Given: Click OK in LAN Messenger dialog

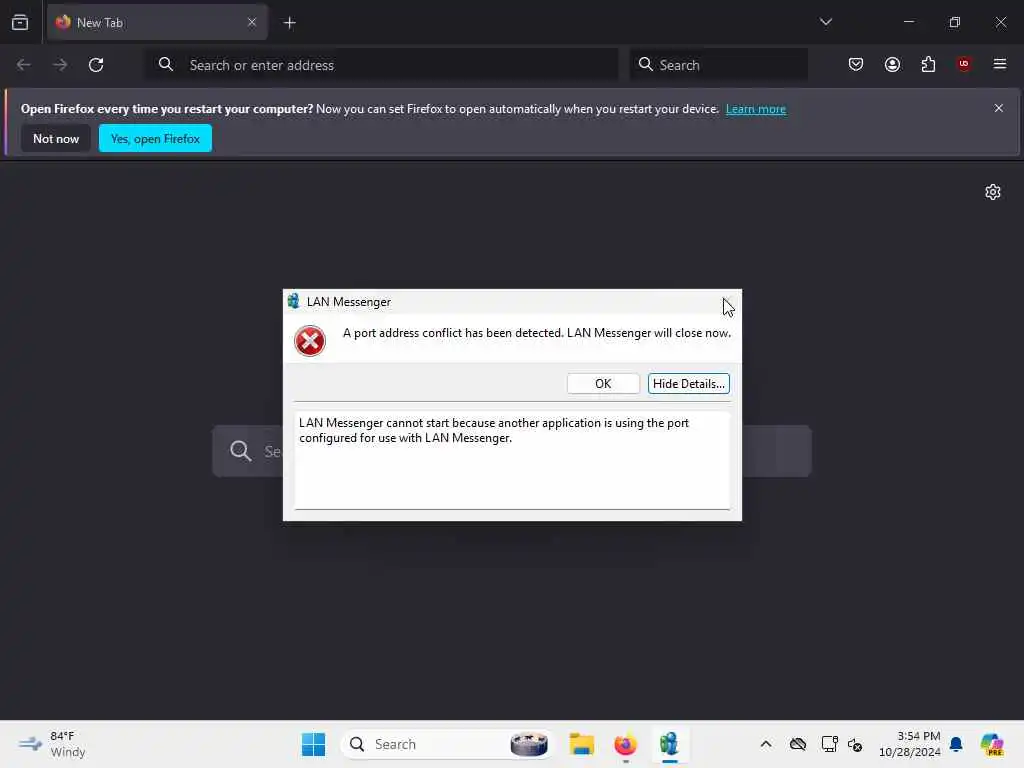Looking at the screenshot, I should click(x=603, y=383).
